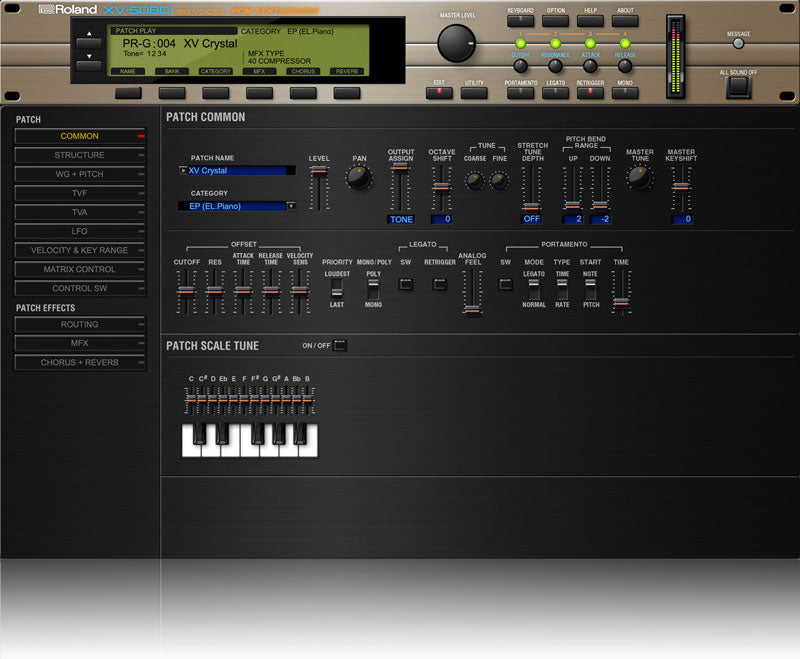Click the KEYBOARD button

click(520, 21)
